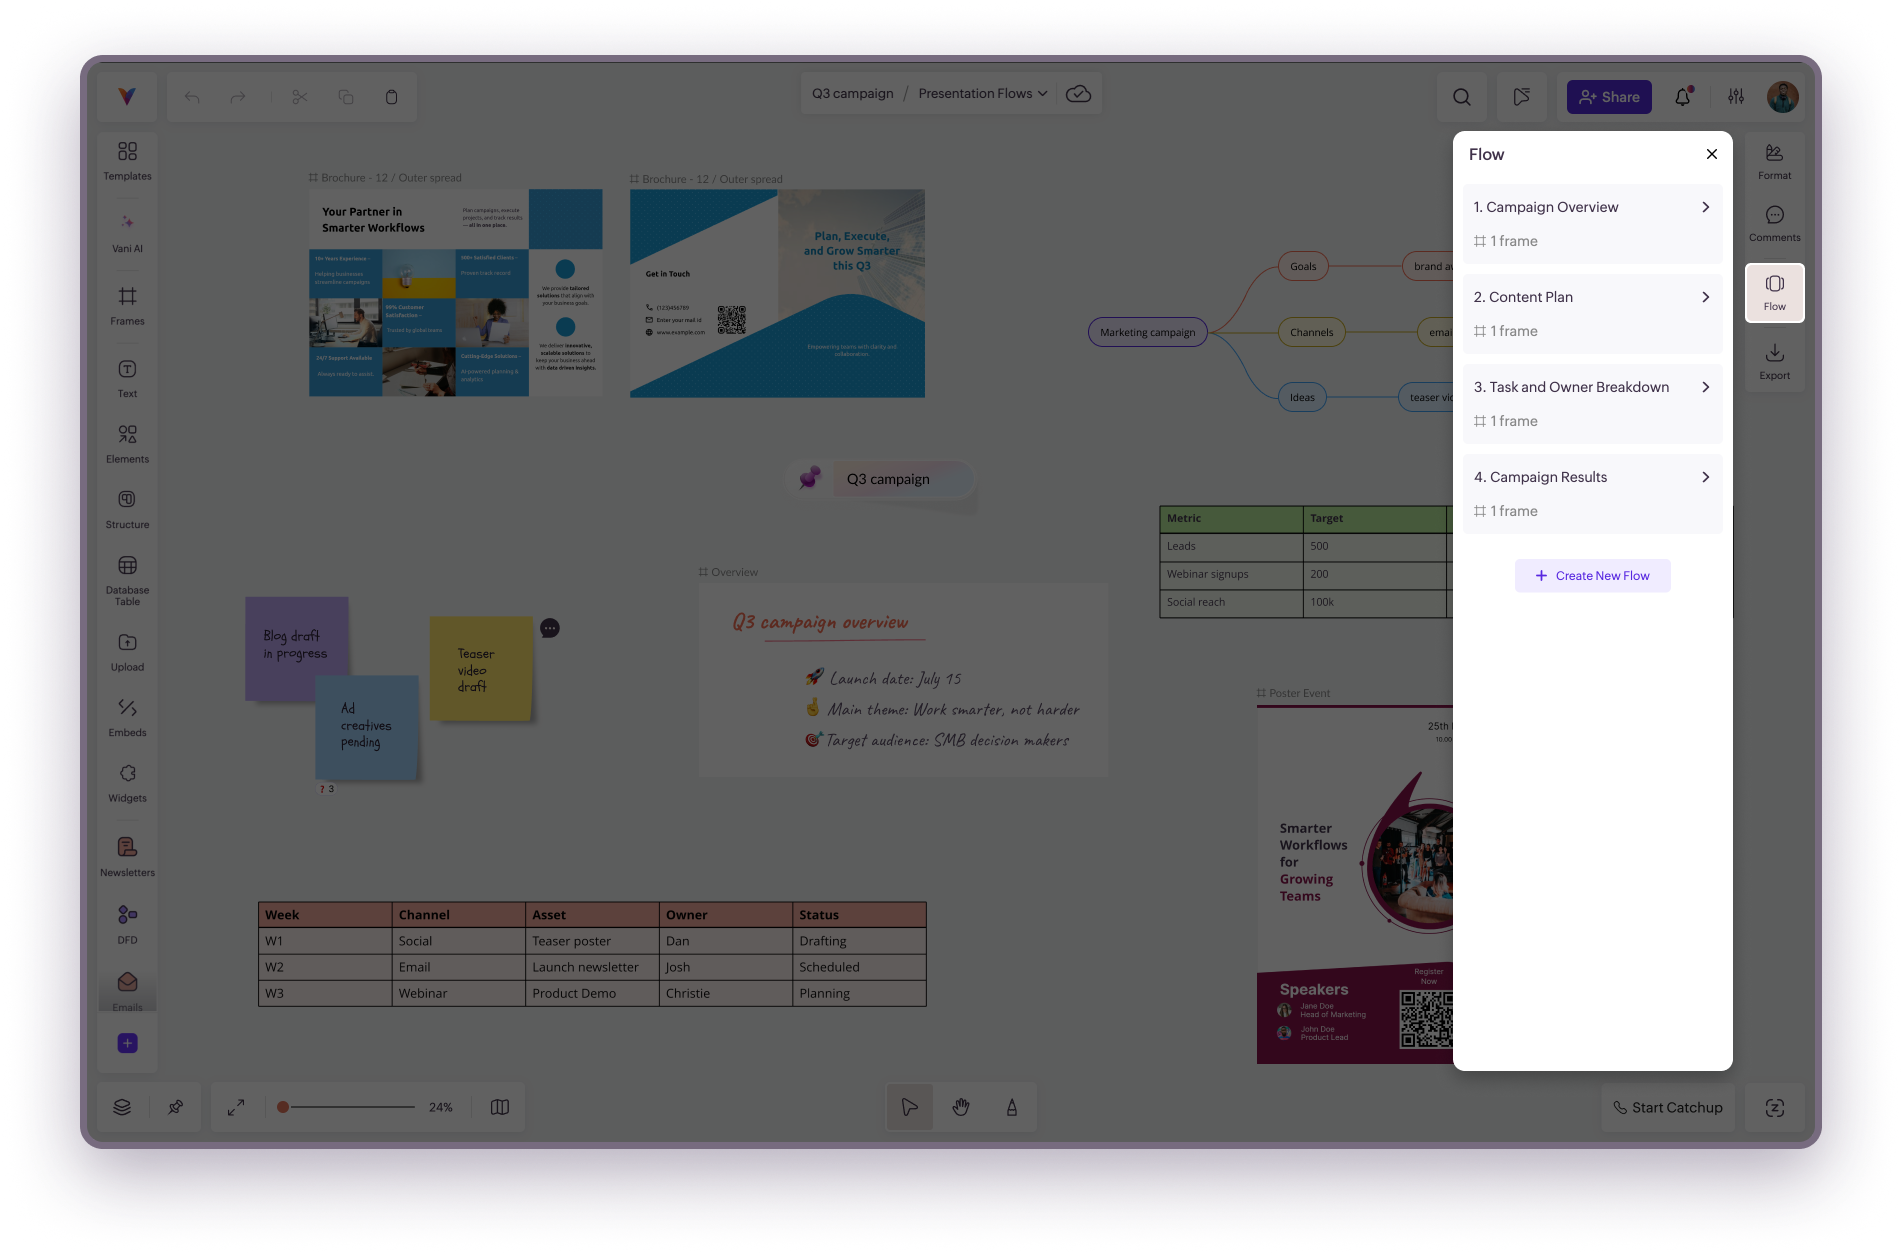
Task: Open the notifications bell
Action: (1683, 97)
